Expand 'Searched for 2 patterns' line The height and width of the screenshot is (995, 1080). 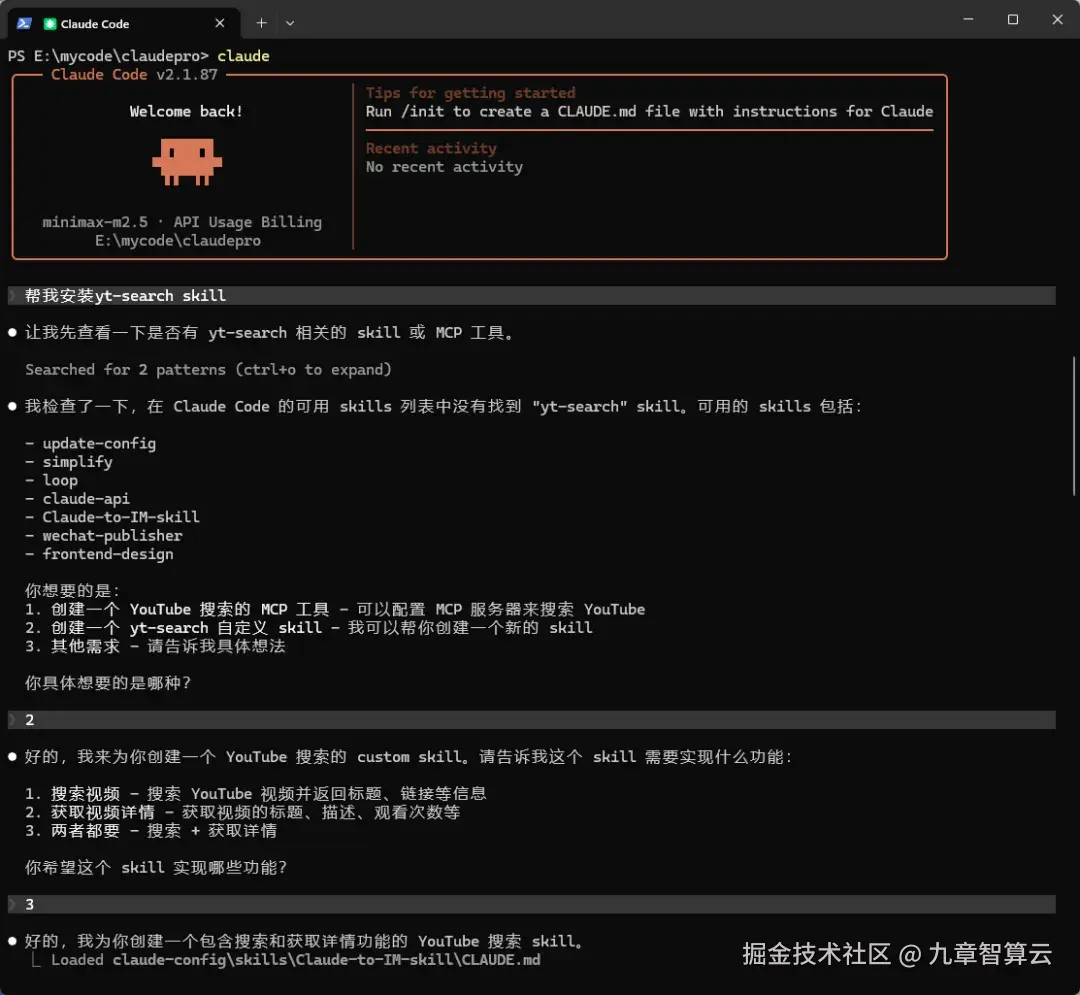point(208,370)
